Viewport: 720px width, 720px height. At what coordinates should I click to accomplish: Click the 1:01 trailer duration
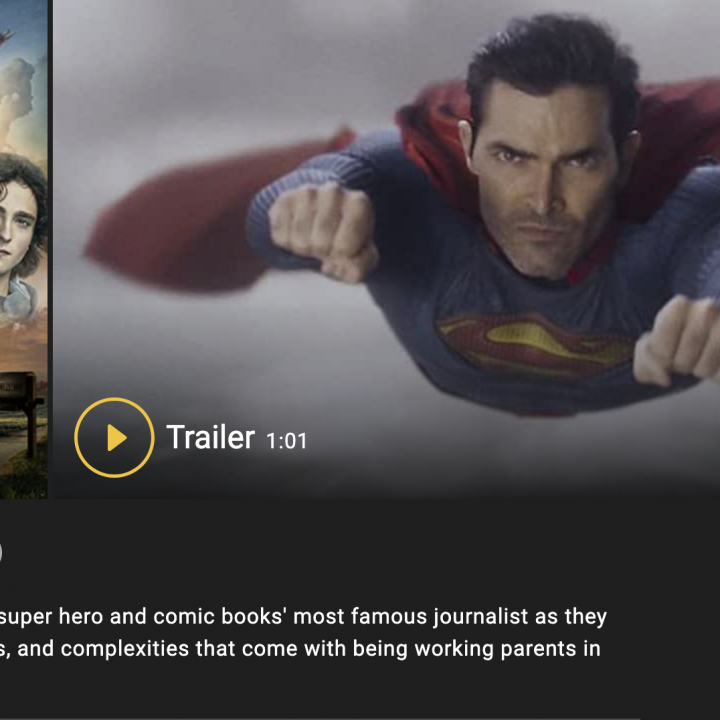pyautogui.click(x=286, y=441)
